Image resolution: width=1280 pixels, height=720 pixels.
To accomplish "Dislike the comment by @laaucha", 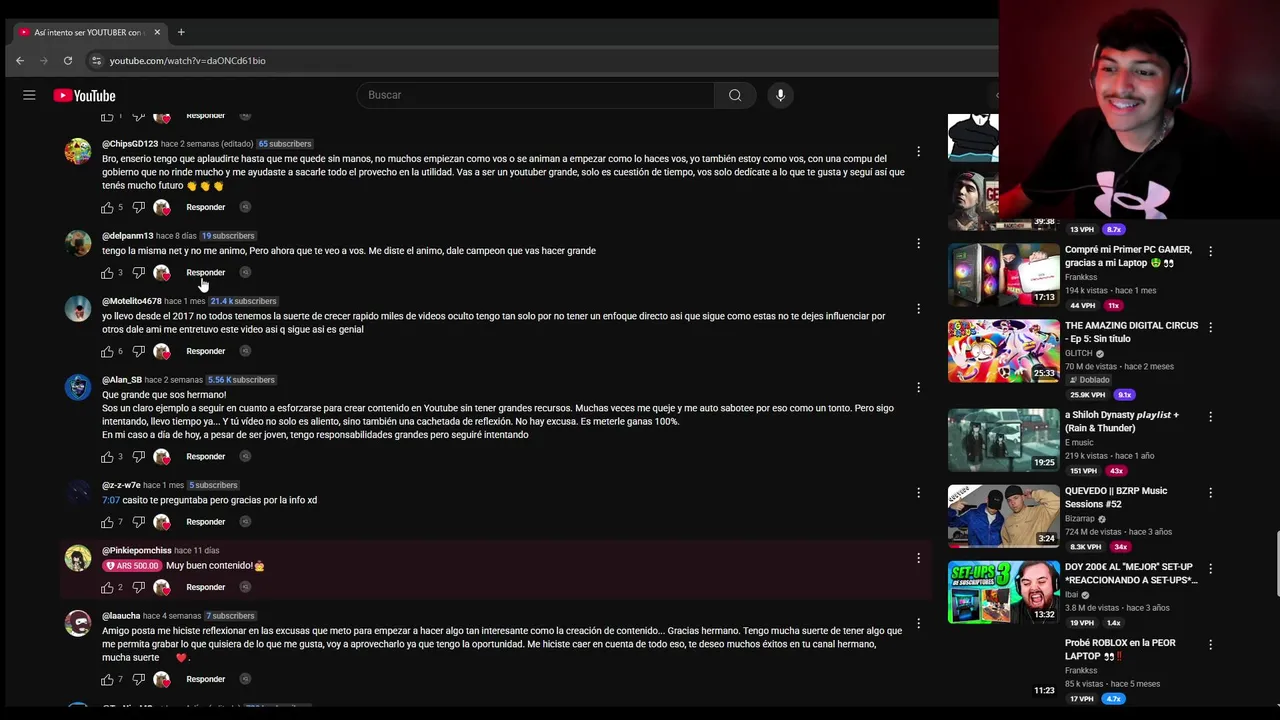I will coord(139,679).
